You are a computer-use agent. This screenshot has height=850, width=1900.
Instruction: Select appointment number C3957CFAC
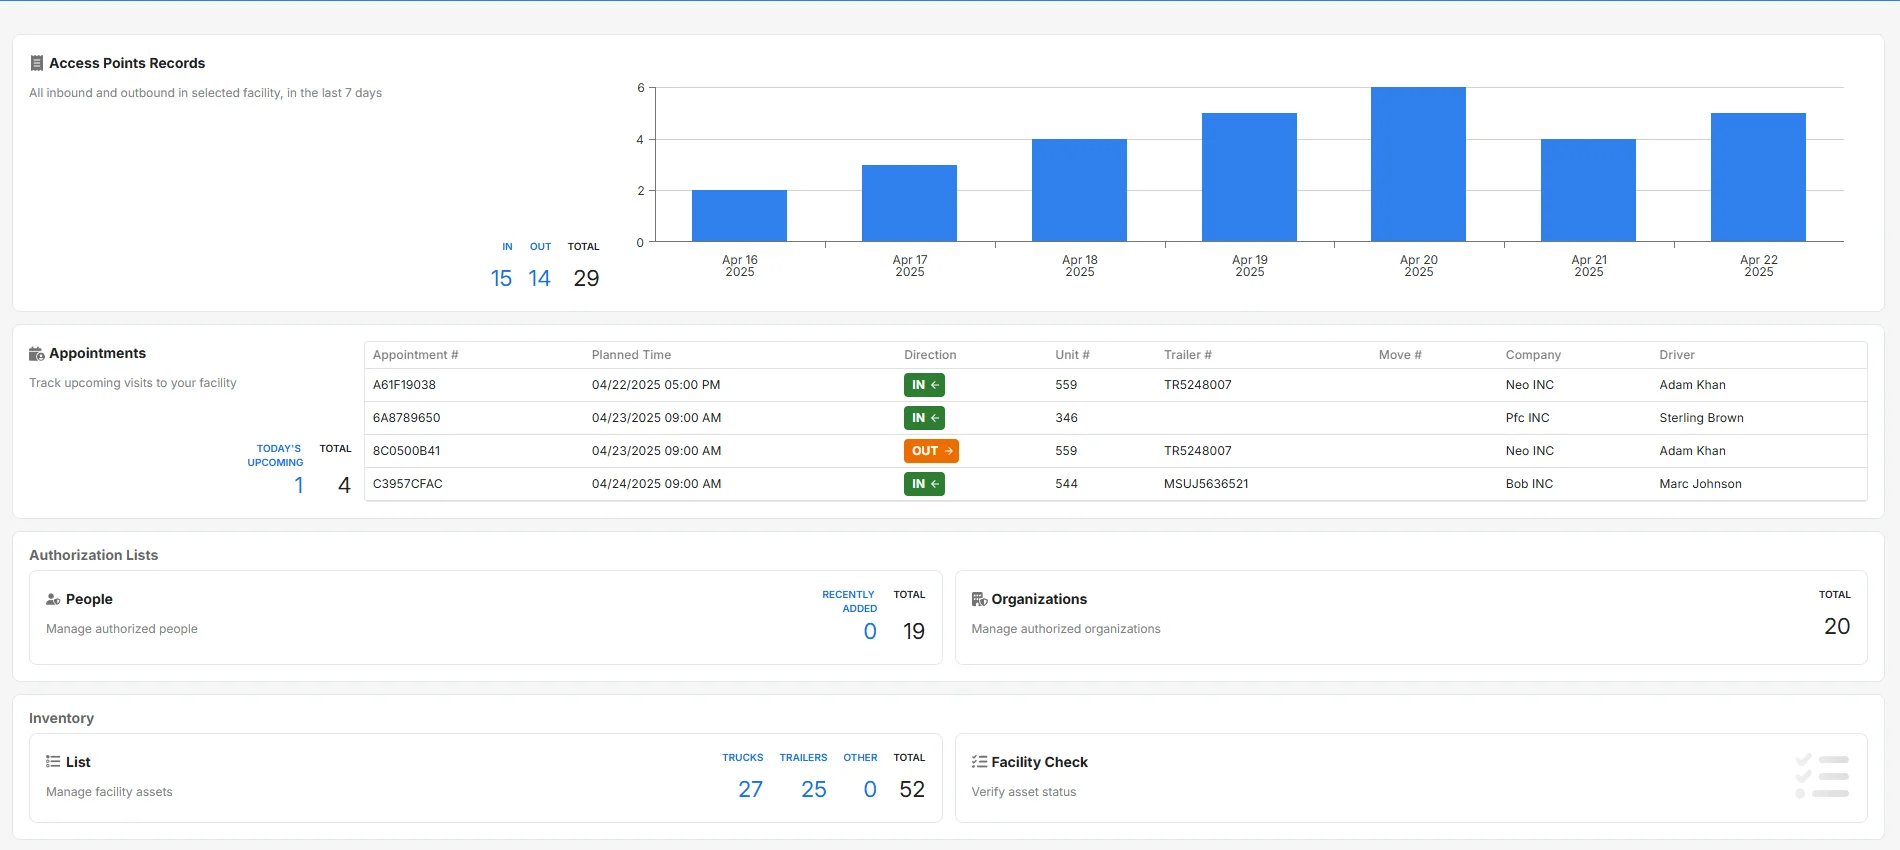click(407, 484)
